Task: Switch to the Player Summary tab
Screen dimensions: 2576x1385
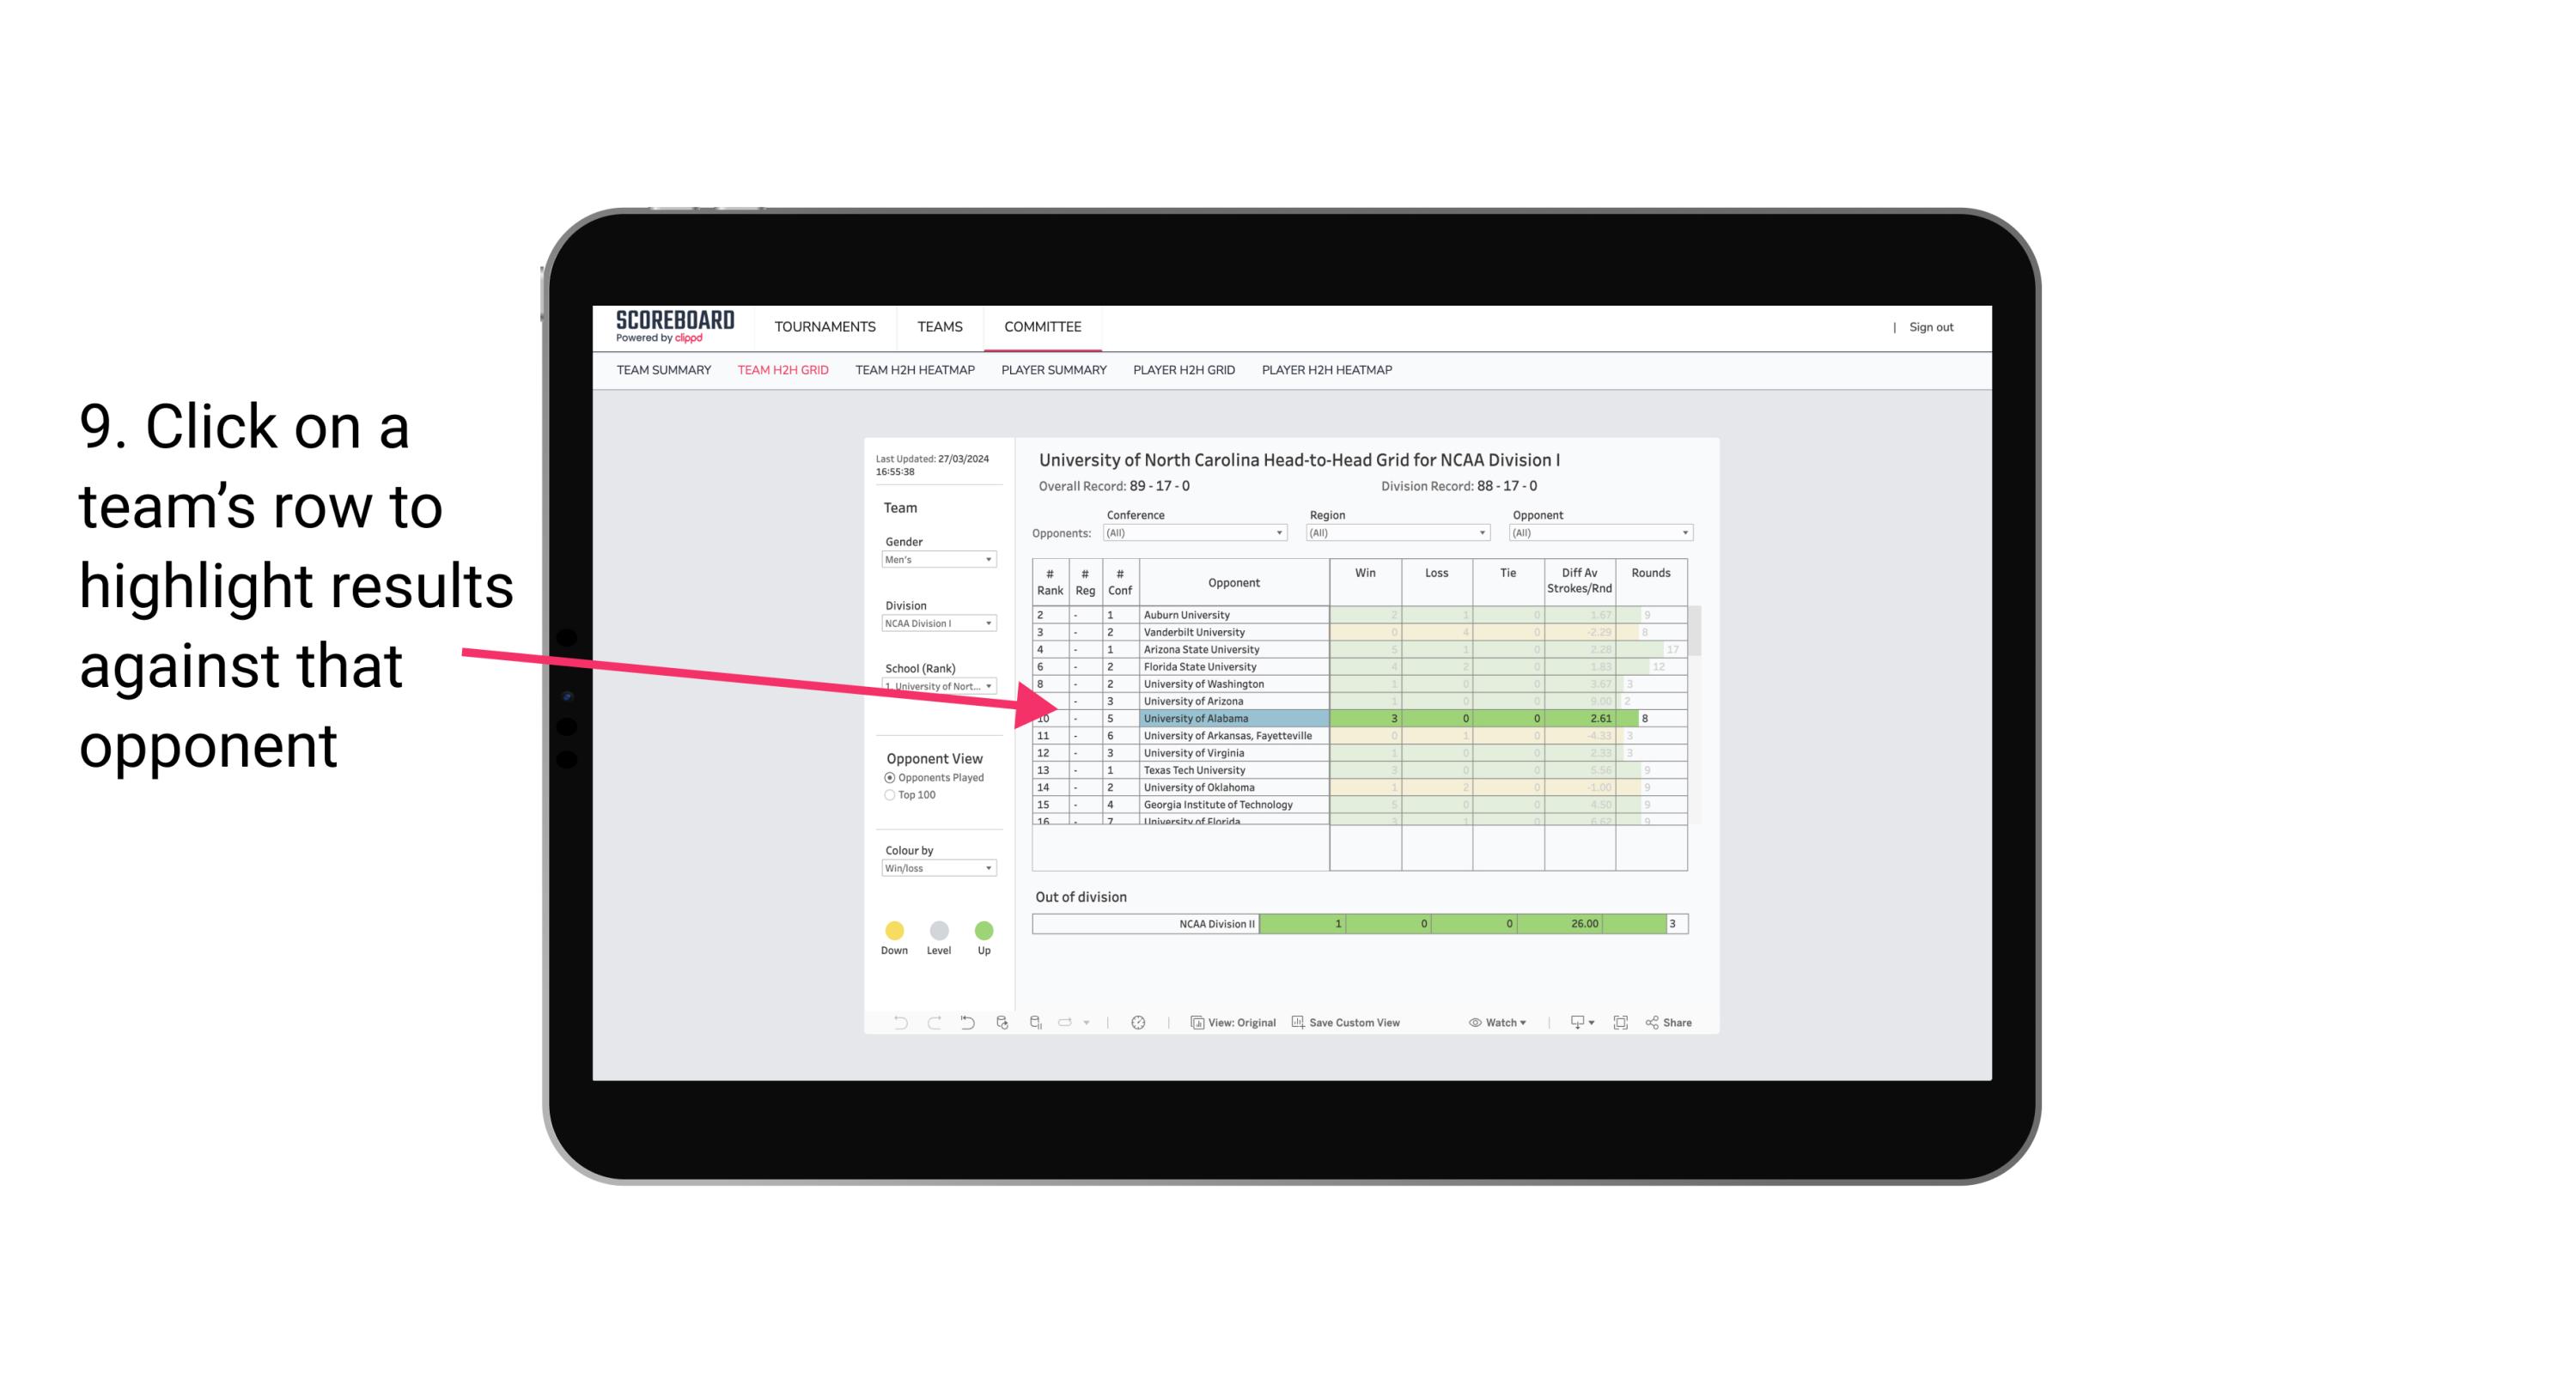Action: [x=1050, y=370]
